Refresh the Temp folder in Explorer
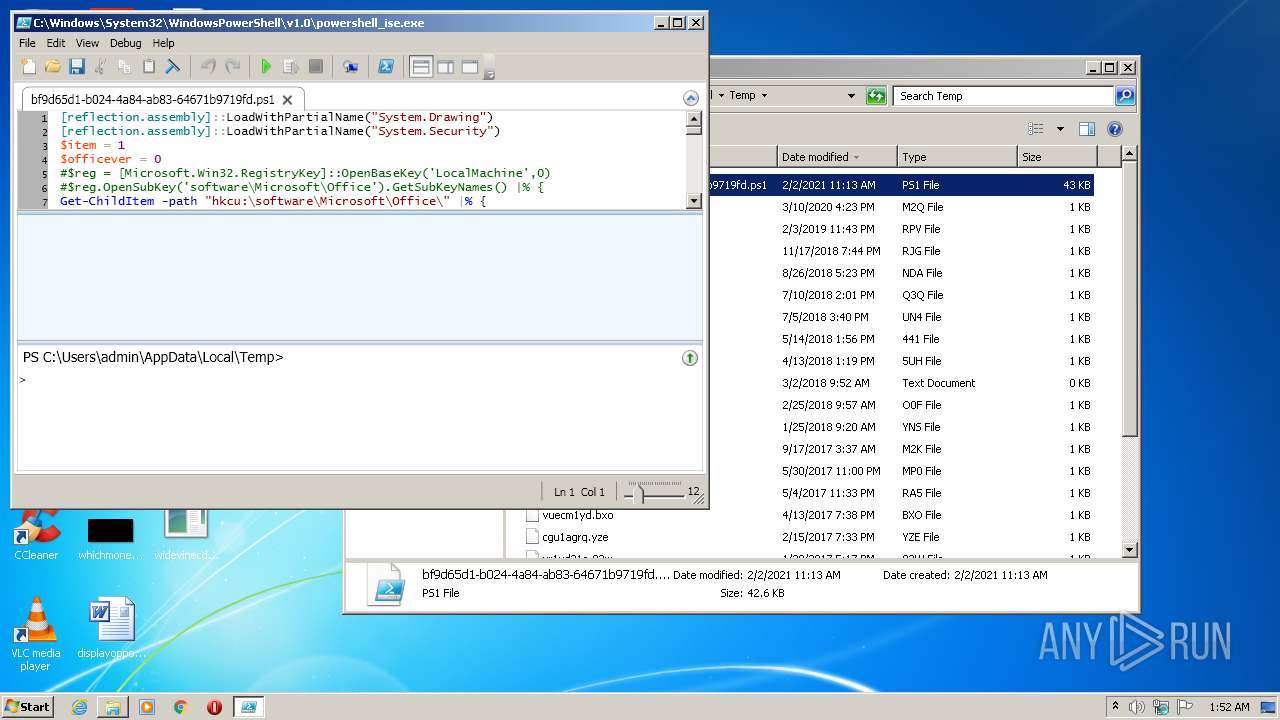Screen dimensions: 1280x720 pyautogui.click(x=876, y=96)
